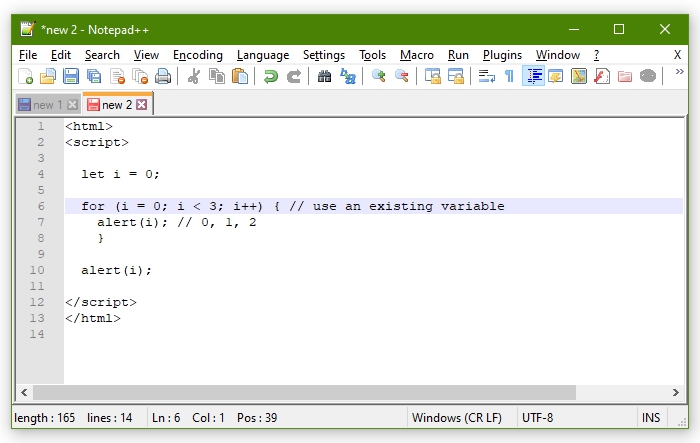Open the Window menu
The width and height of the screenshot is (700, 443).
(x=558, y=55)
